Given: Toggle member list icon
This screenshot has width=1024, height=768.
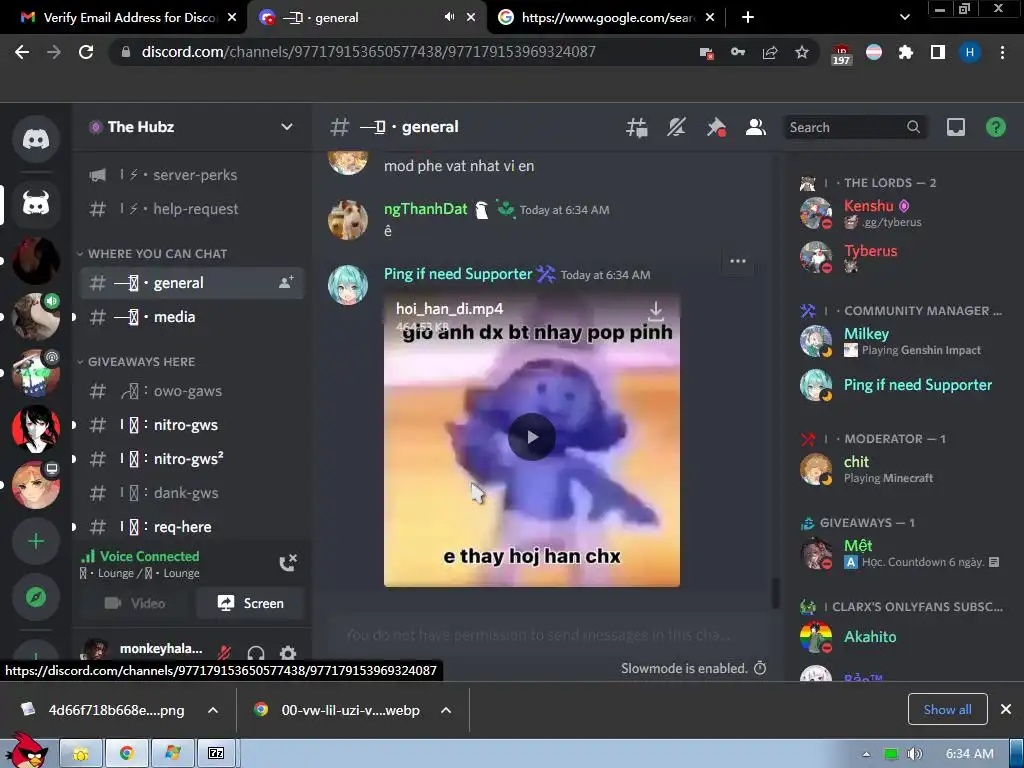Looking at the screenshot, I should click(x=756, y=127).
